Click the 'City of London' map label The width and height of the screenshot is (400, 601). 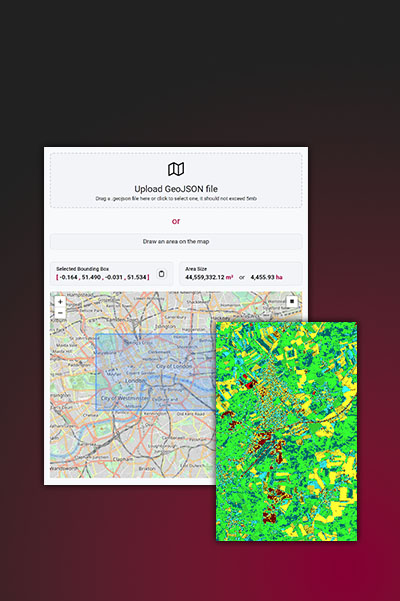click(x=174, y=366)
